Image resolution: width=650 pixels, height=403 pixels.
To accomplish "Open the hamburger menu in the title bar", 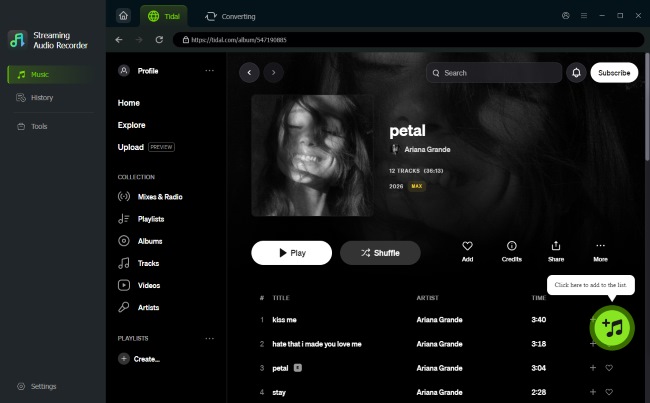I will [x=584, y=16].
